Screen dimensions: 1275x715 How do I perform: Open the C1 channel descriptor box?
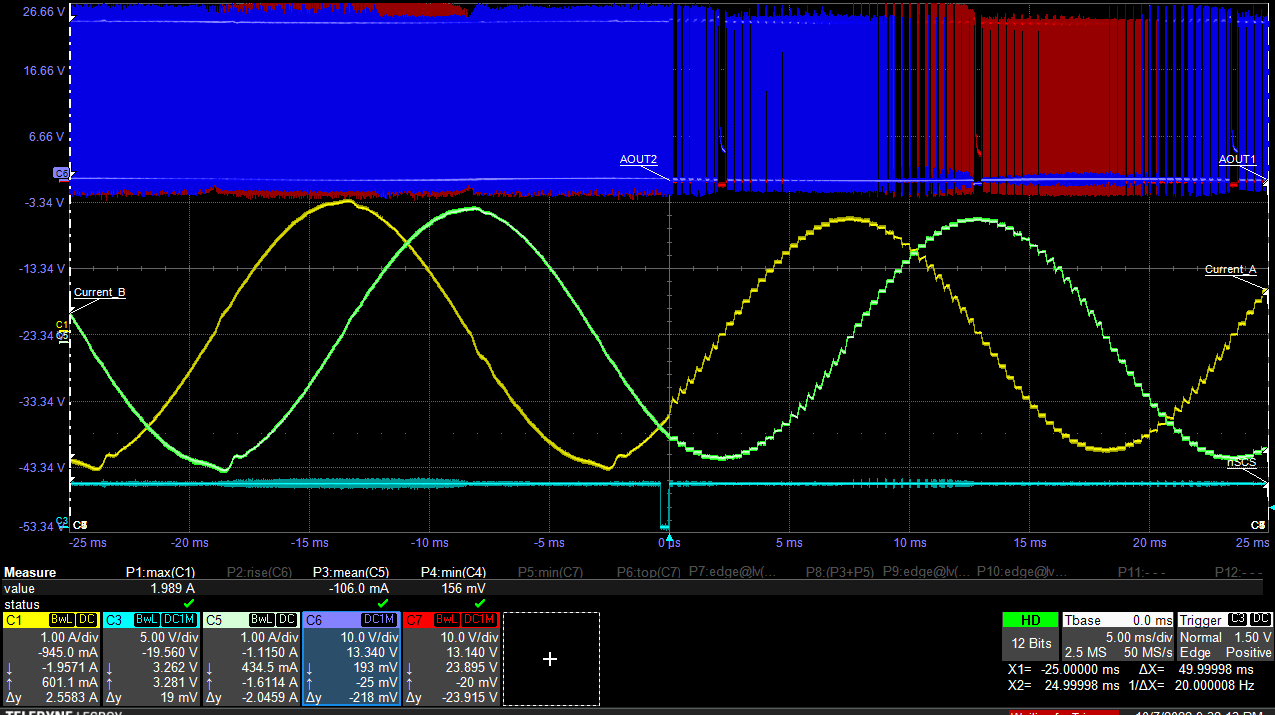[x=51, y=659]
